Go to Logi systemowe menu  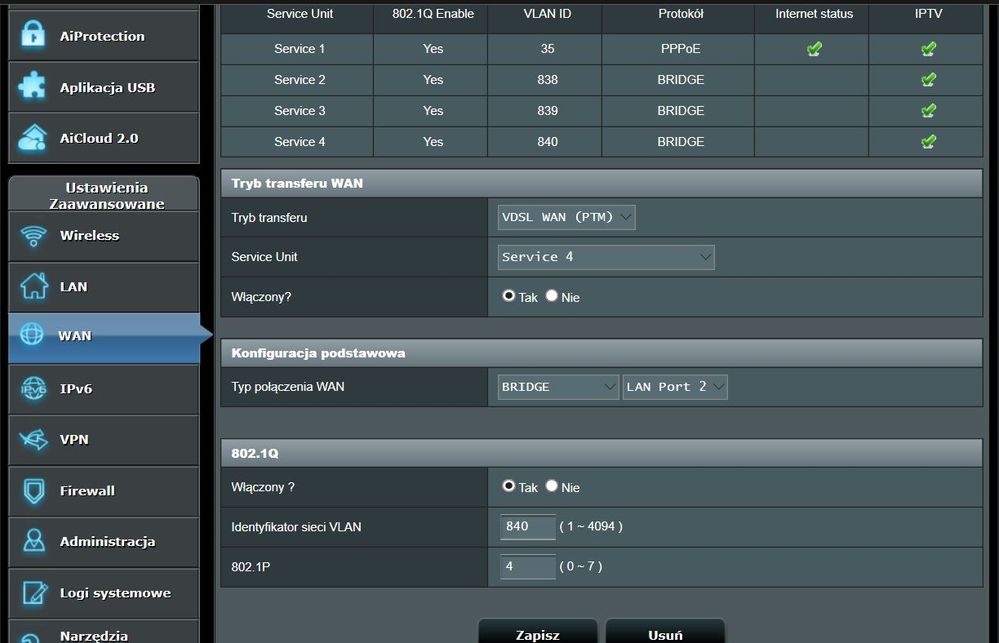coord(114,593)
